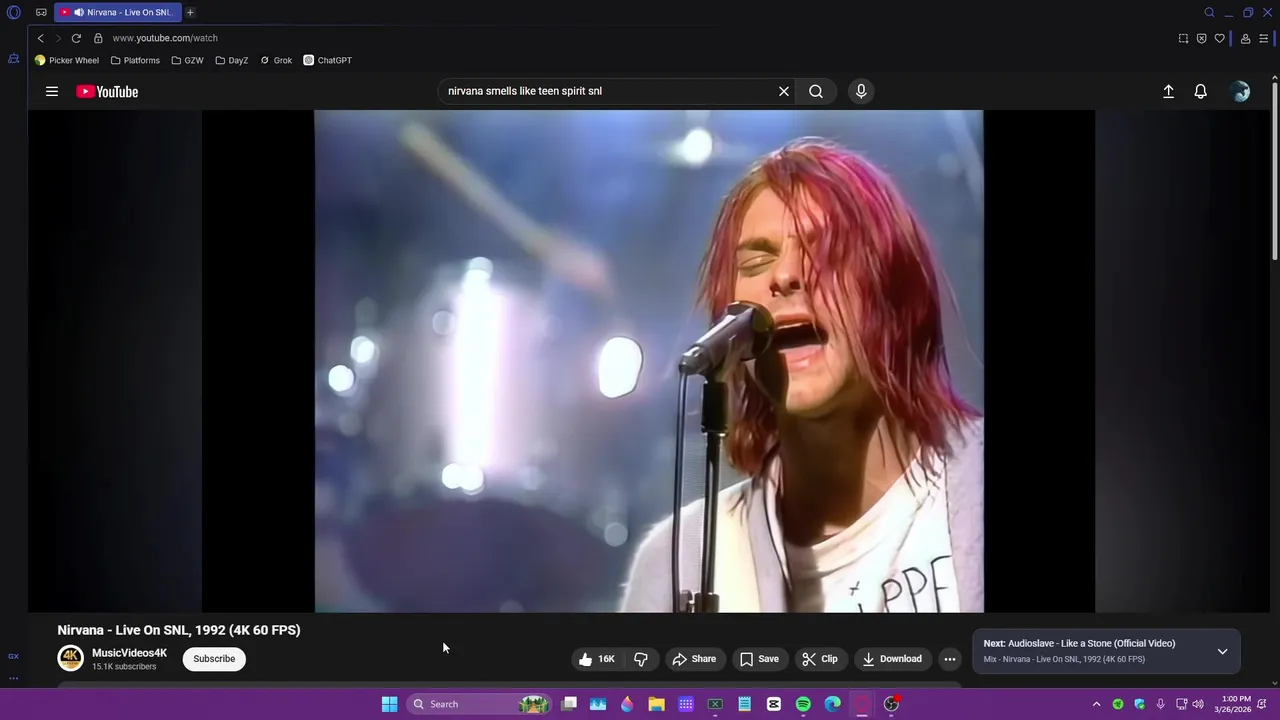The height and width of the screenshot is (720, 1280).
Task: Open a new browser tab
Action: tap(190, 12)
